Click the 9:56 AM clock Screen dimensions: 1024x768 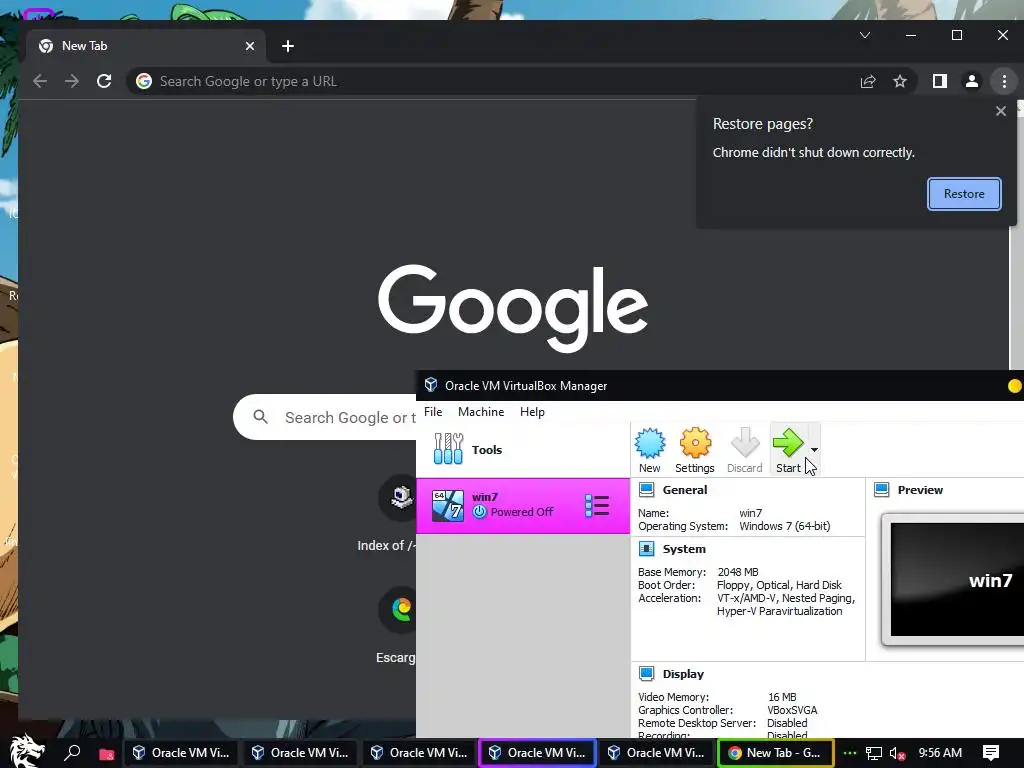(x=940, y=753)
